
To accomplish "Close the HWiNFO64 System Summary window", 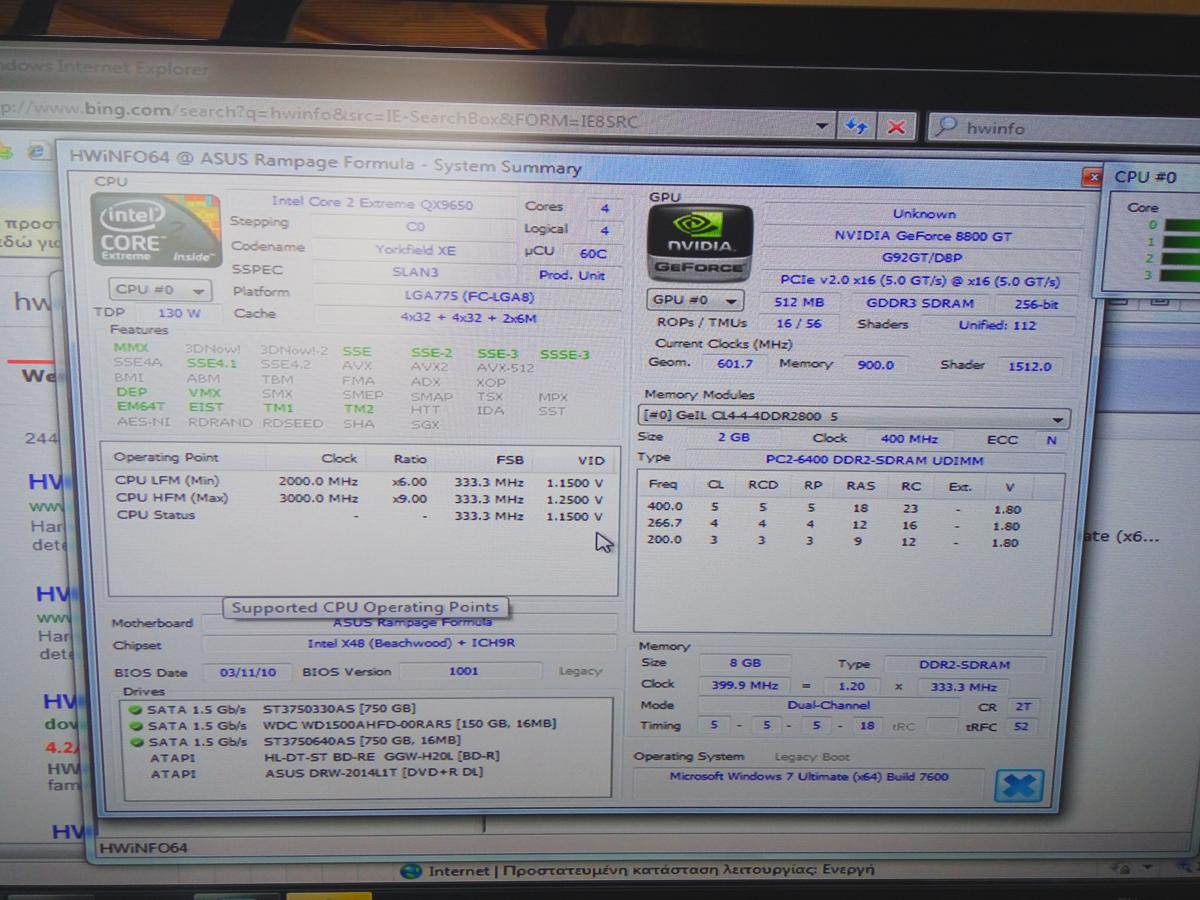I will point(1092,178).
